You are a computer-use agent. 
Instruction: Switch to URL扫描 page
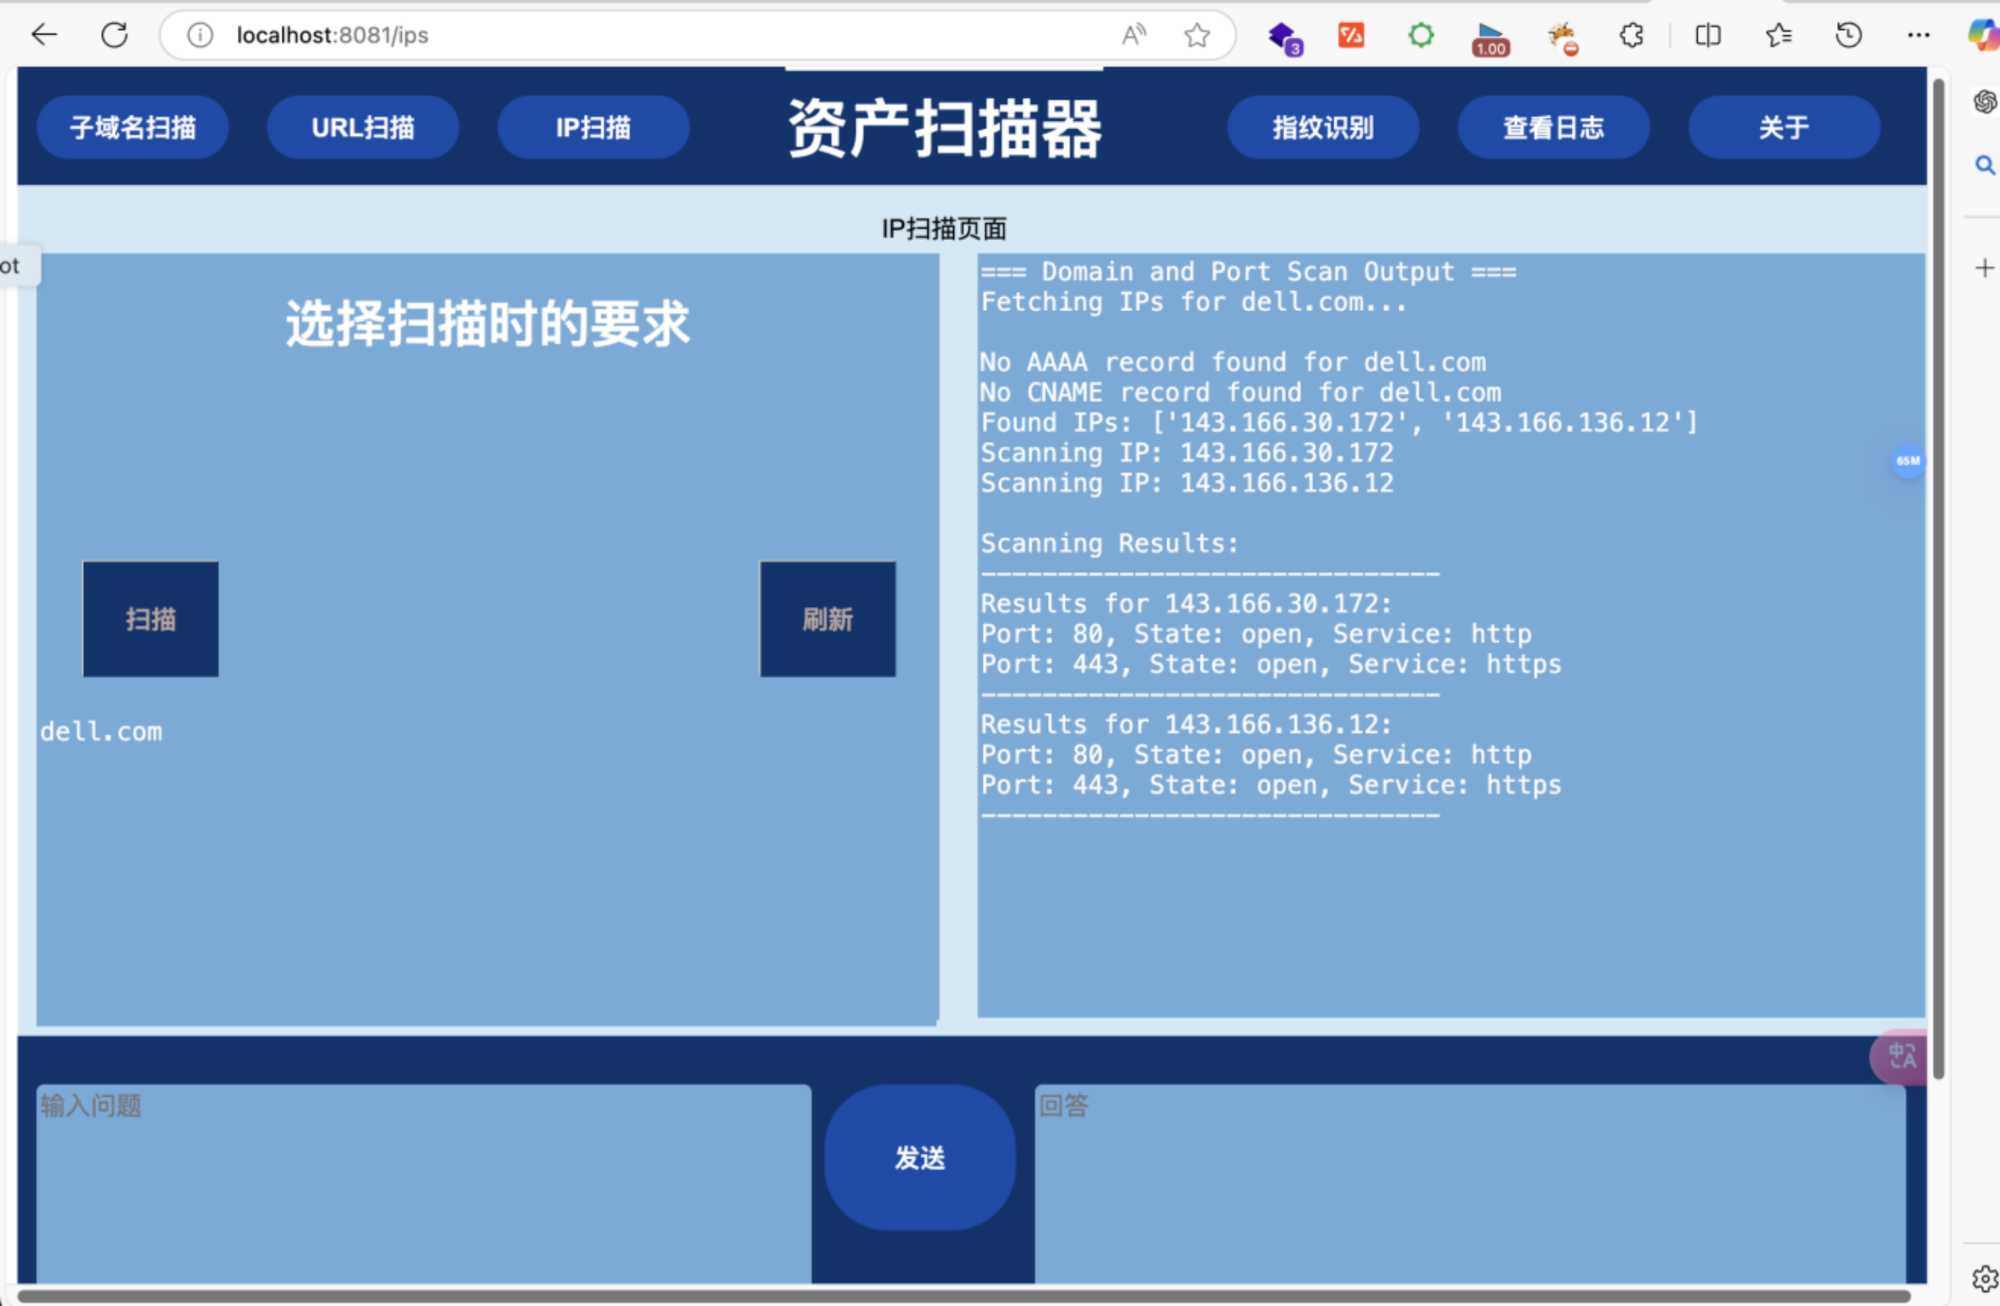pyautogui.click(x=363, y=127)
